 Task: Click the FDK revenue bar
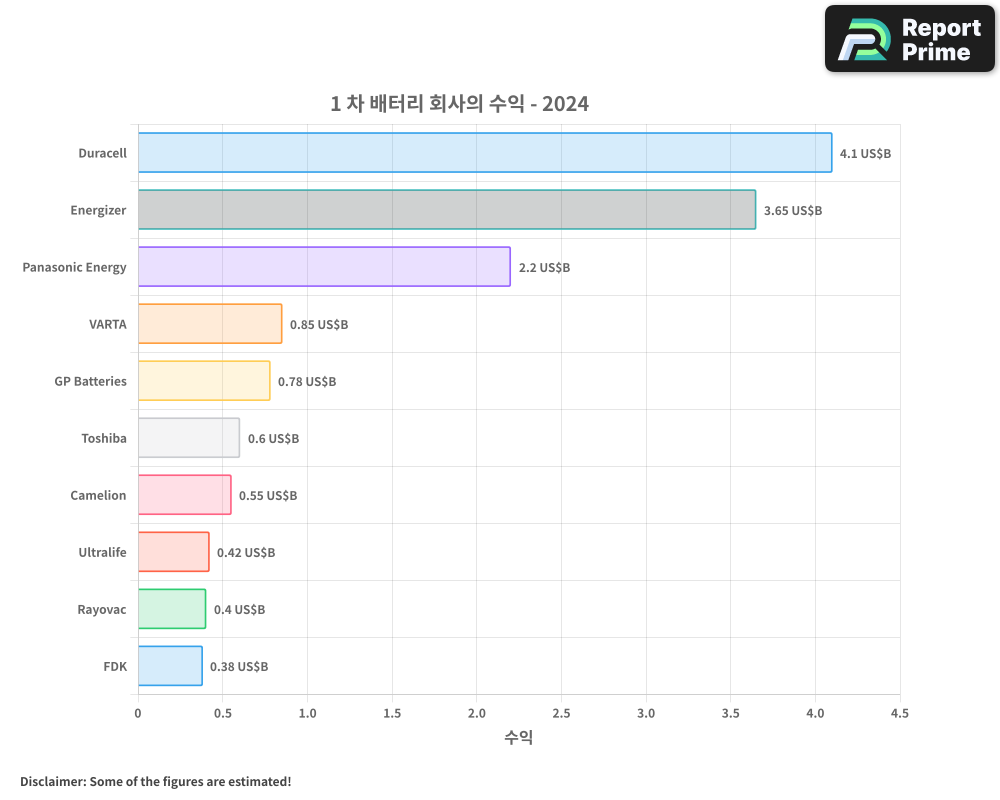170,666
